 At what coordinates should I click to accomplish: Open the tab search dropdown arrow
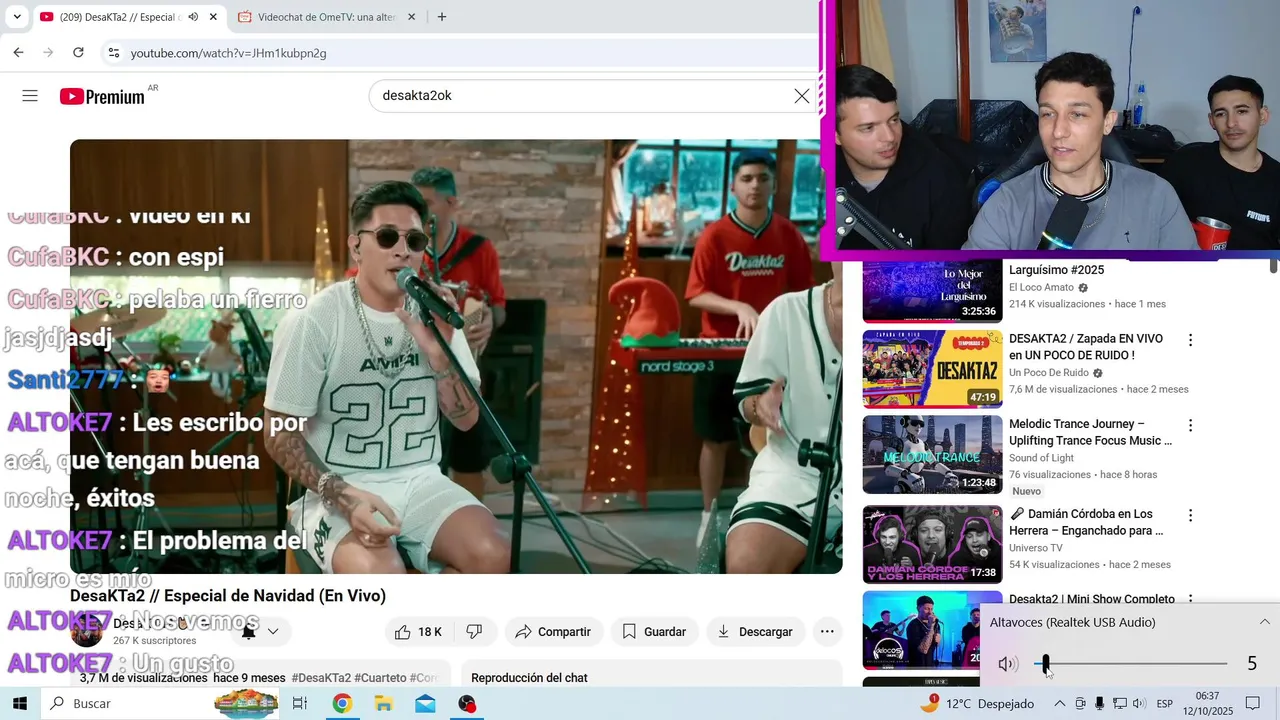(x=17, y=17)
